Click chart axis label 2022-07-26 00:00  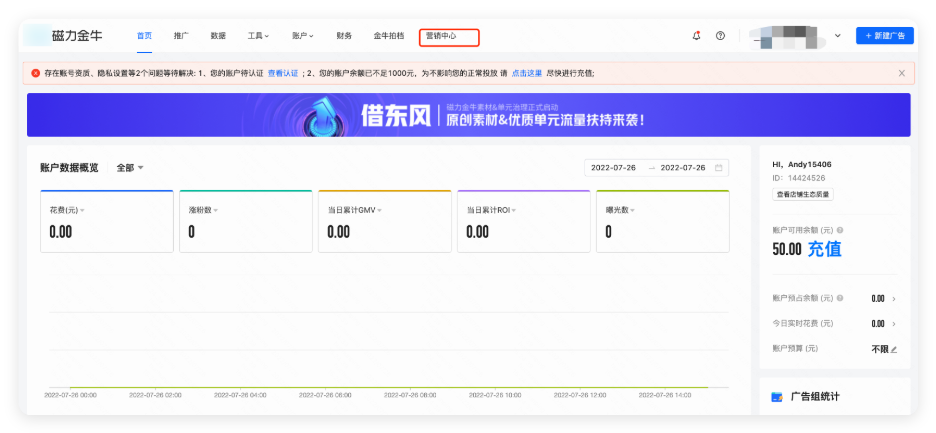point(70,395)
